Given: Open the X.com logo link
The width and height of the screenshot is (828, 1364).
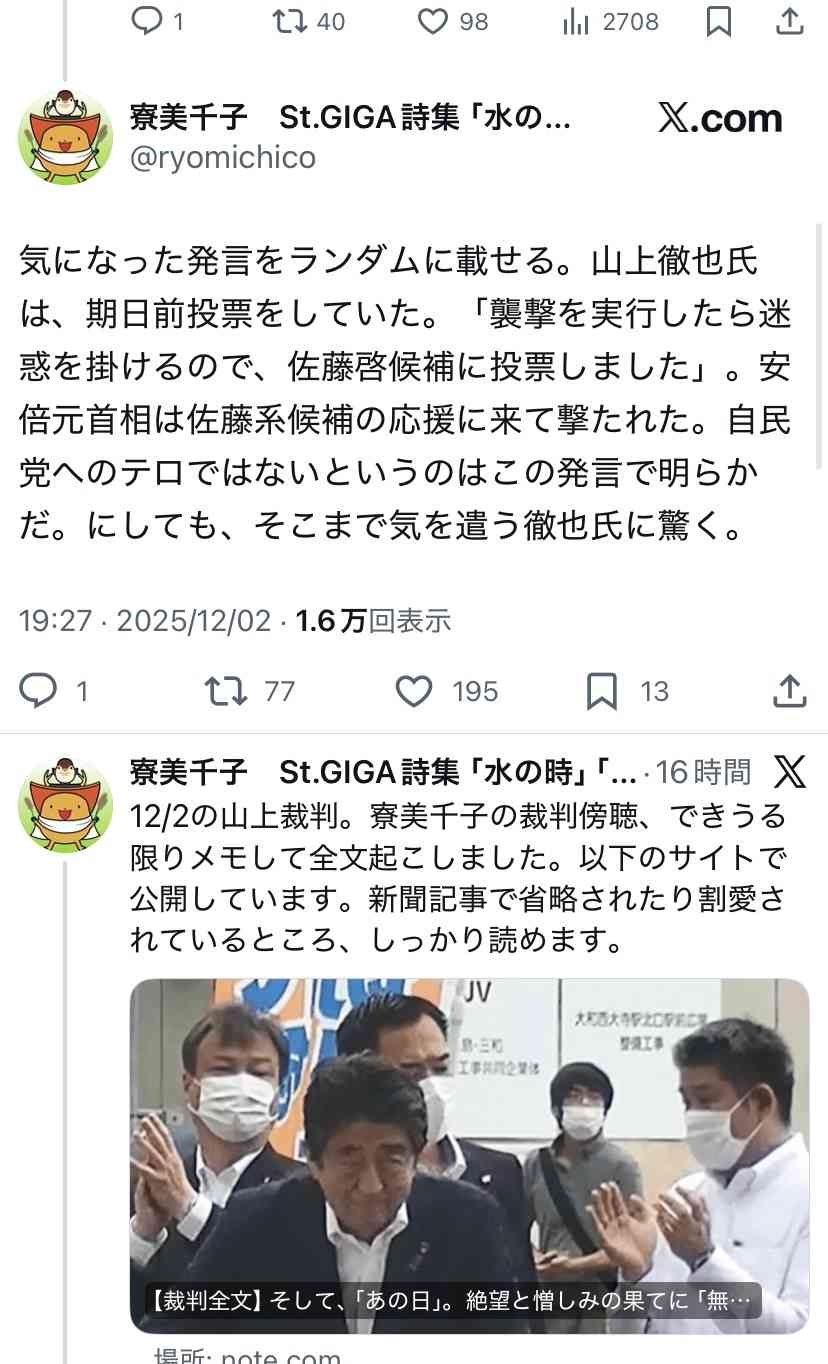Looking at the screenshot, I should [720, 119].
